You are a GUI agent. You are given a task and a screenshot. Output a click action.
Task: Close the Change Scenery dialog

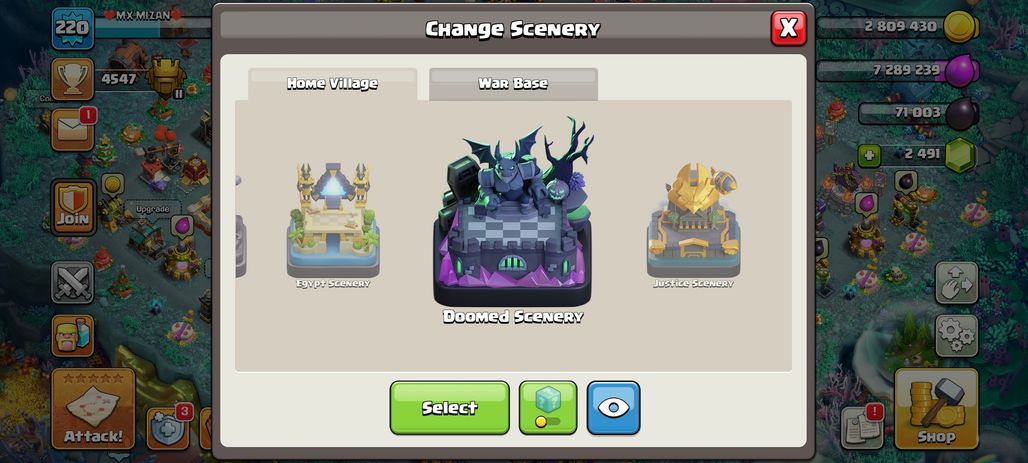(789, 28)
